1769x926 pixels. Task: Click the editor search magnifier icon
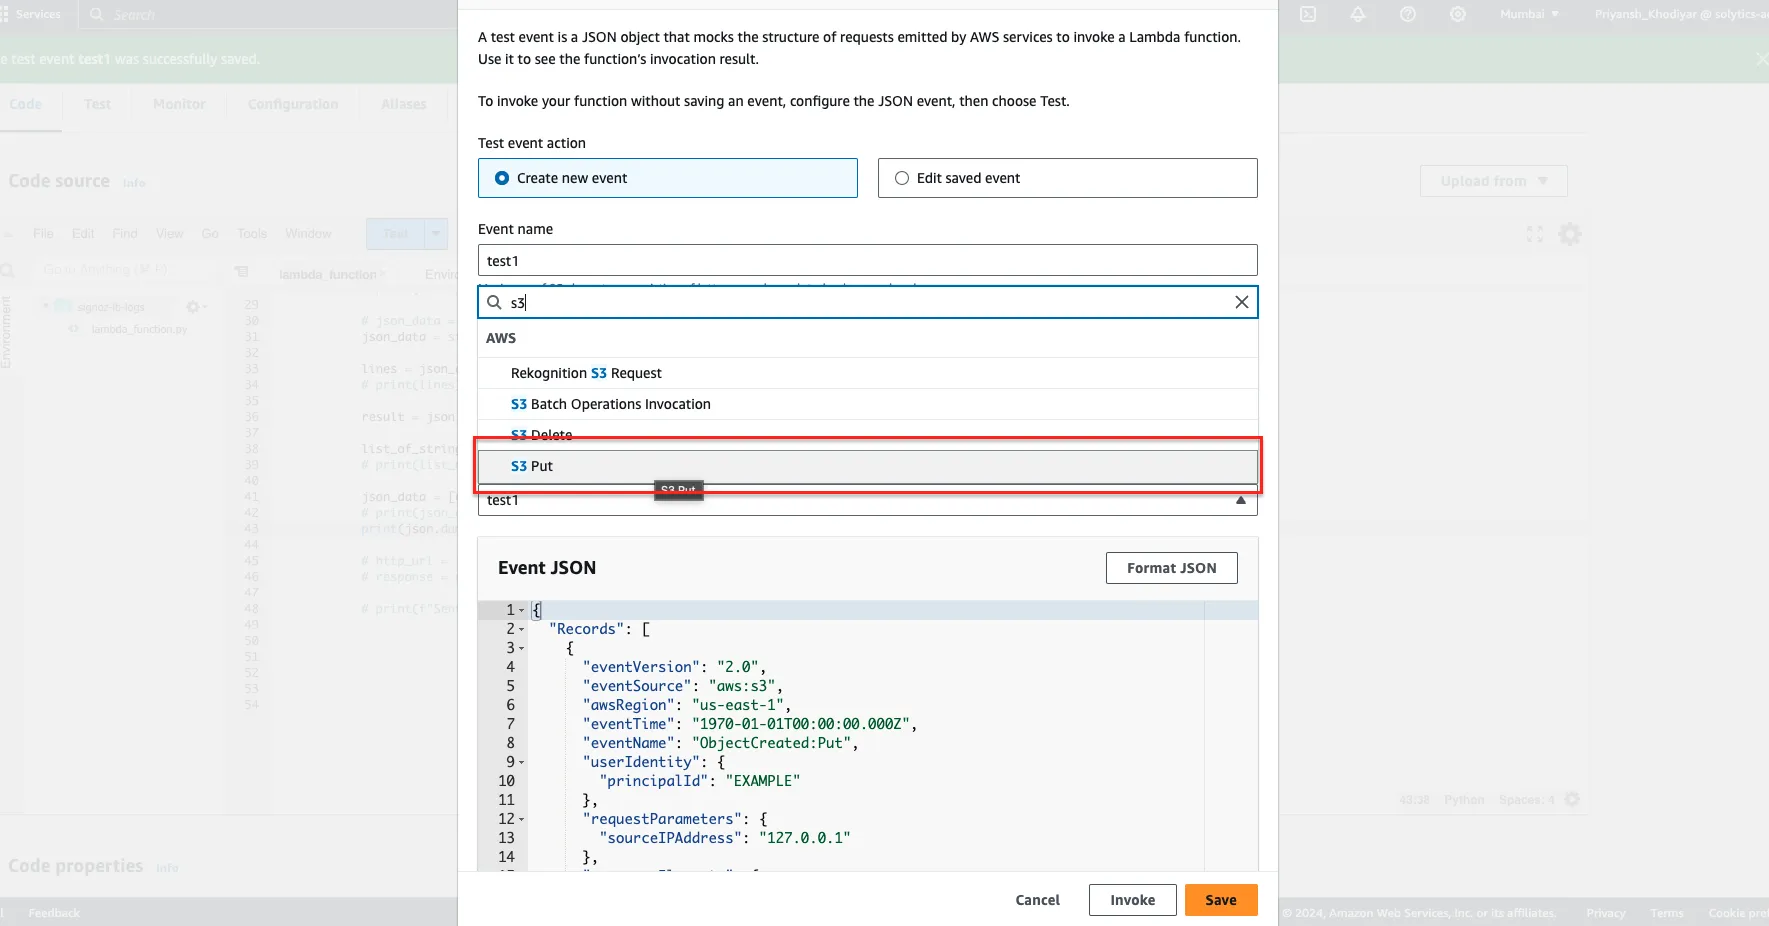pos(7,270)
